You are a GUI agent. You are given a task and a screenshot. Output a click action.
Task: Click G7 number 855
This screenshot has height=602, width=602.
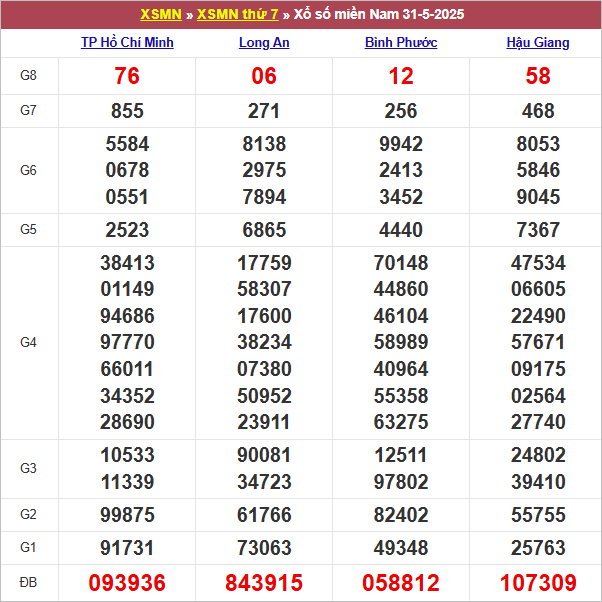(127, 111)
